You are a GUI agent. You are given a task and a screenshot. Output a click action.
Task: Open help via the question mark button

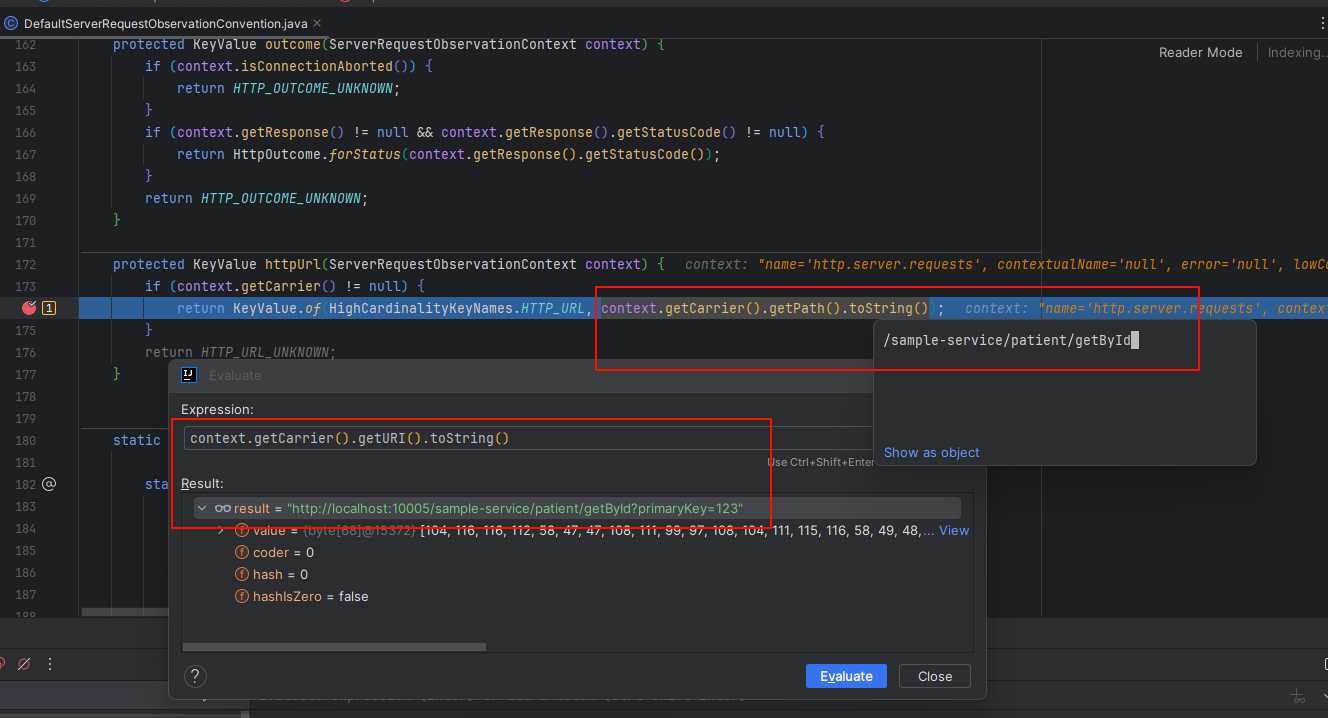[196, 676]
